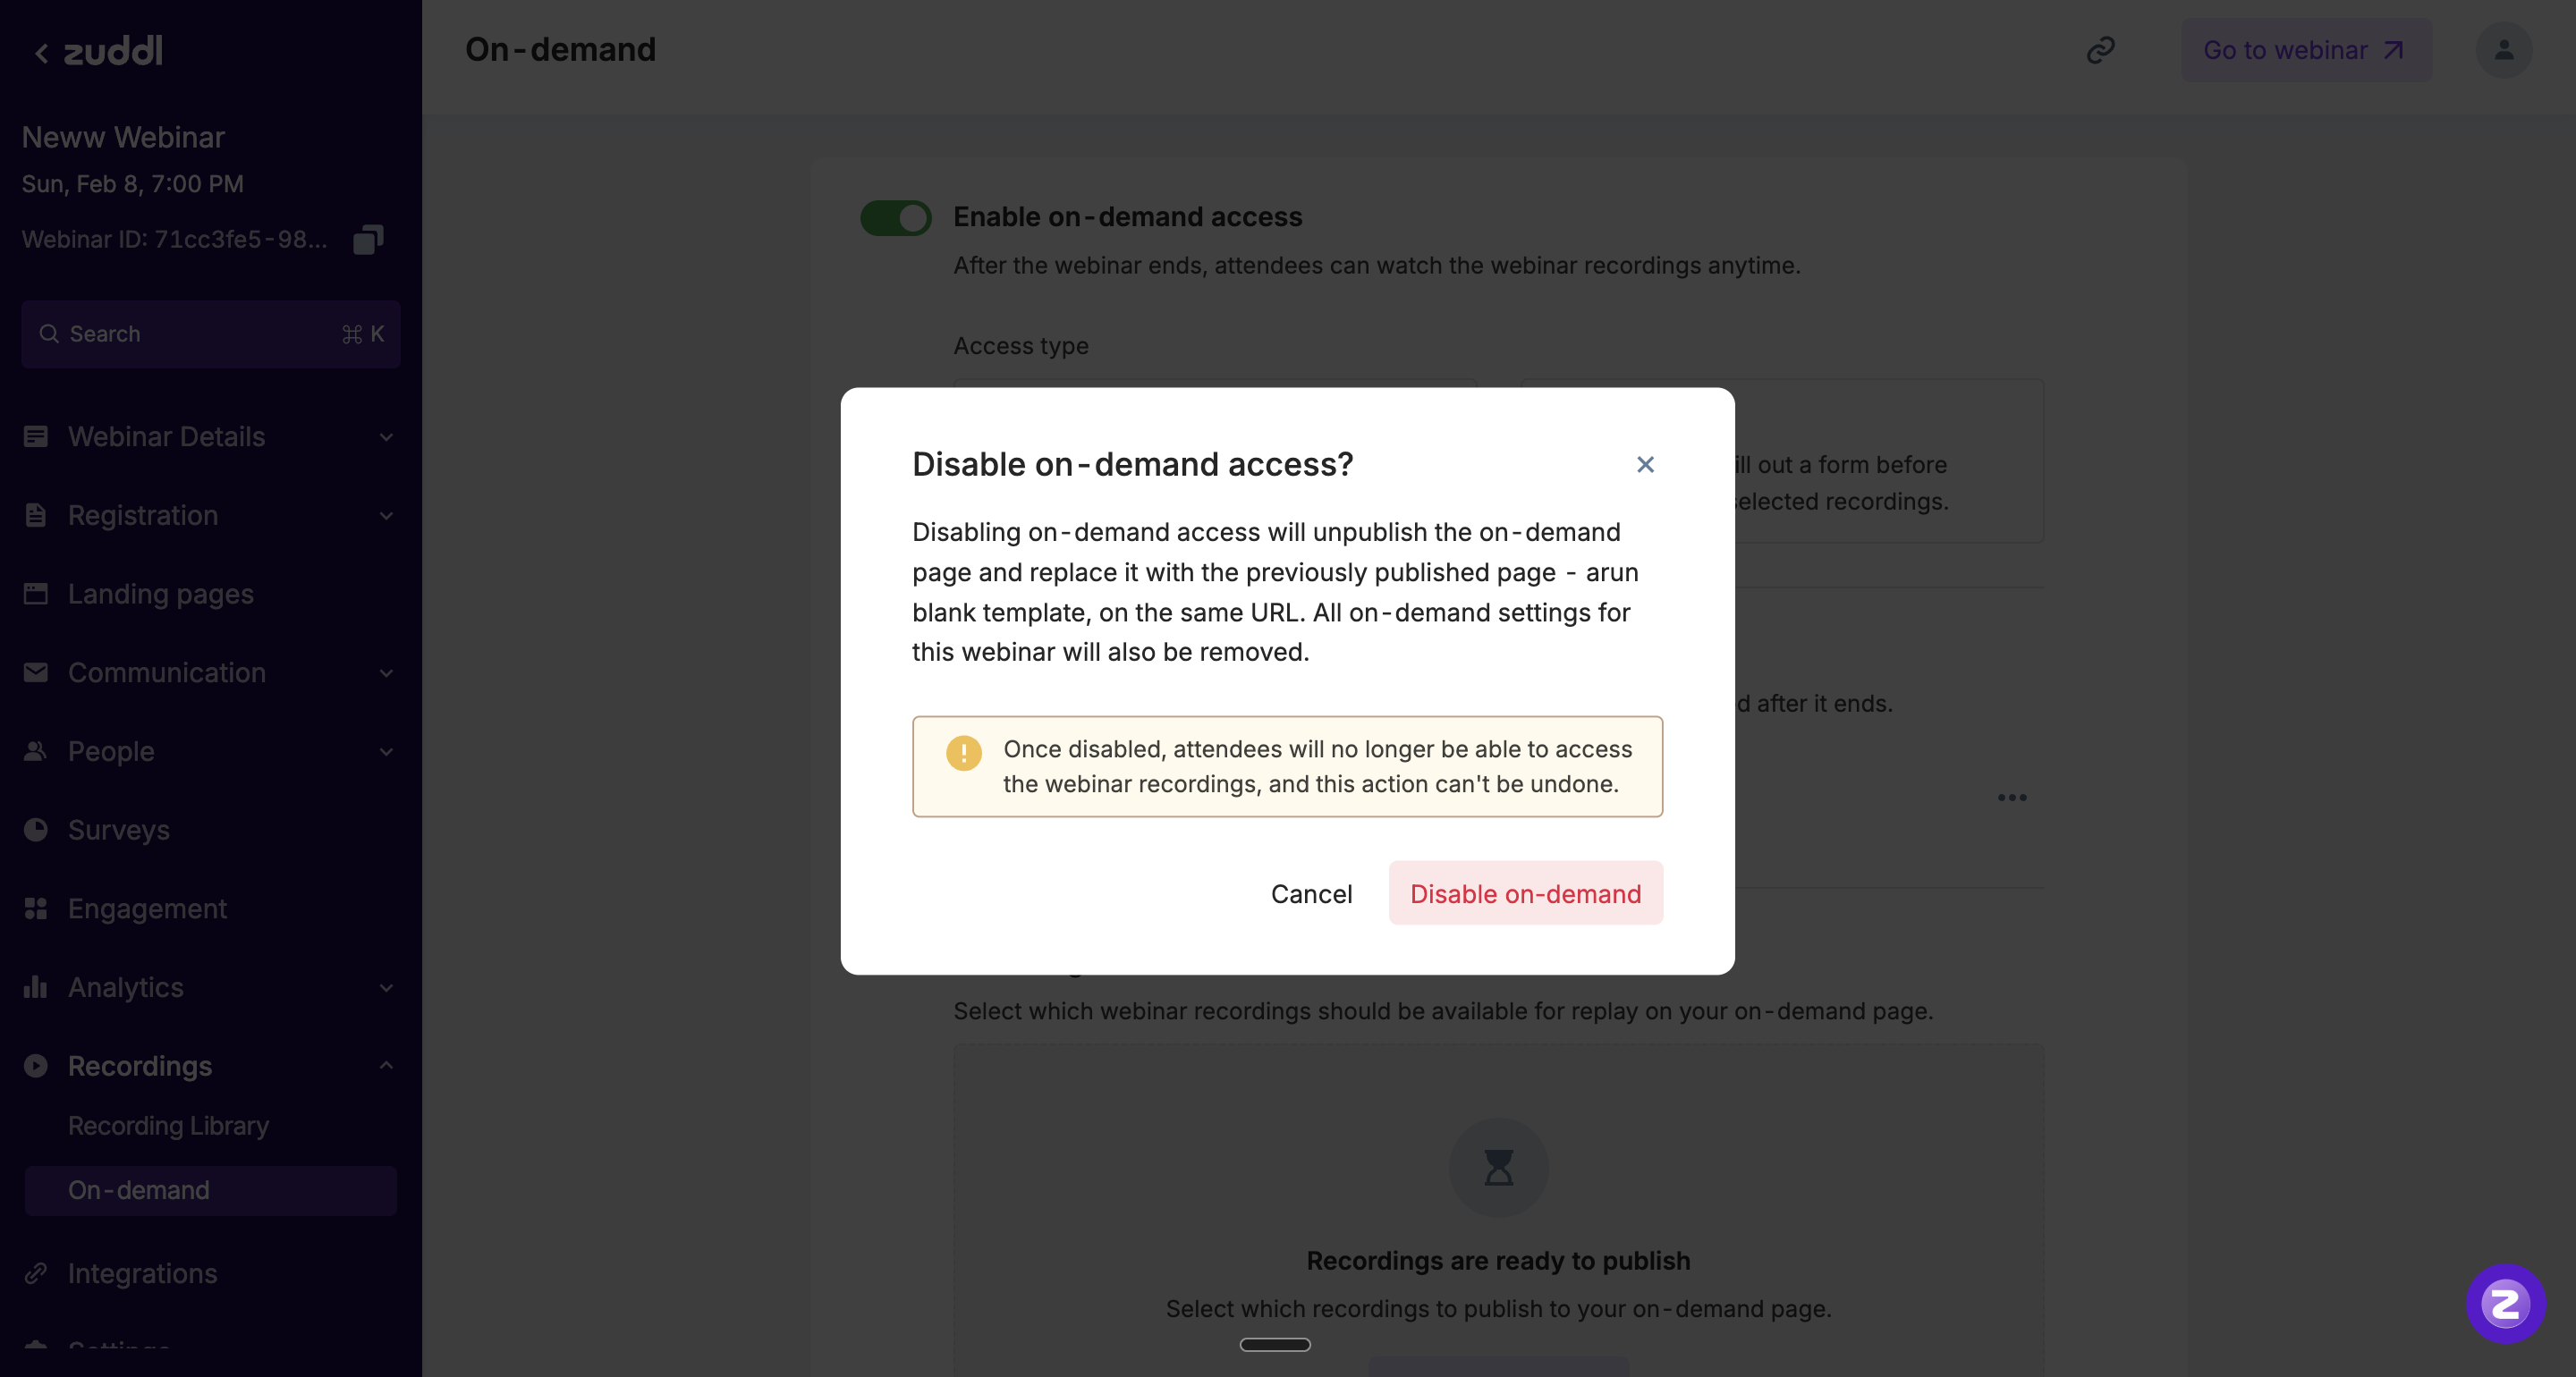Copy the Webinar ID icon
This screenshot has height=1377, width=2576.
coord(368,239)
